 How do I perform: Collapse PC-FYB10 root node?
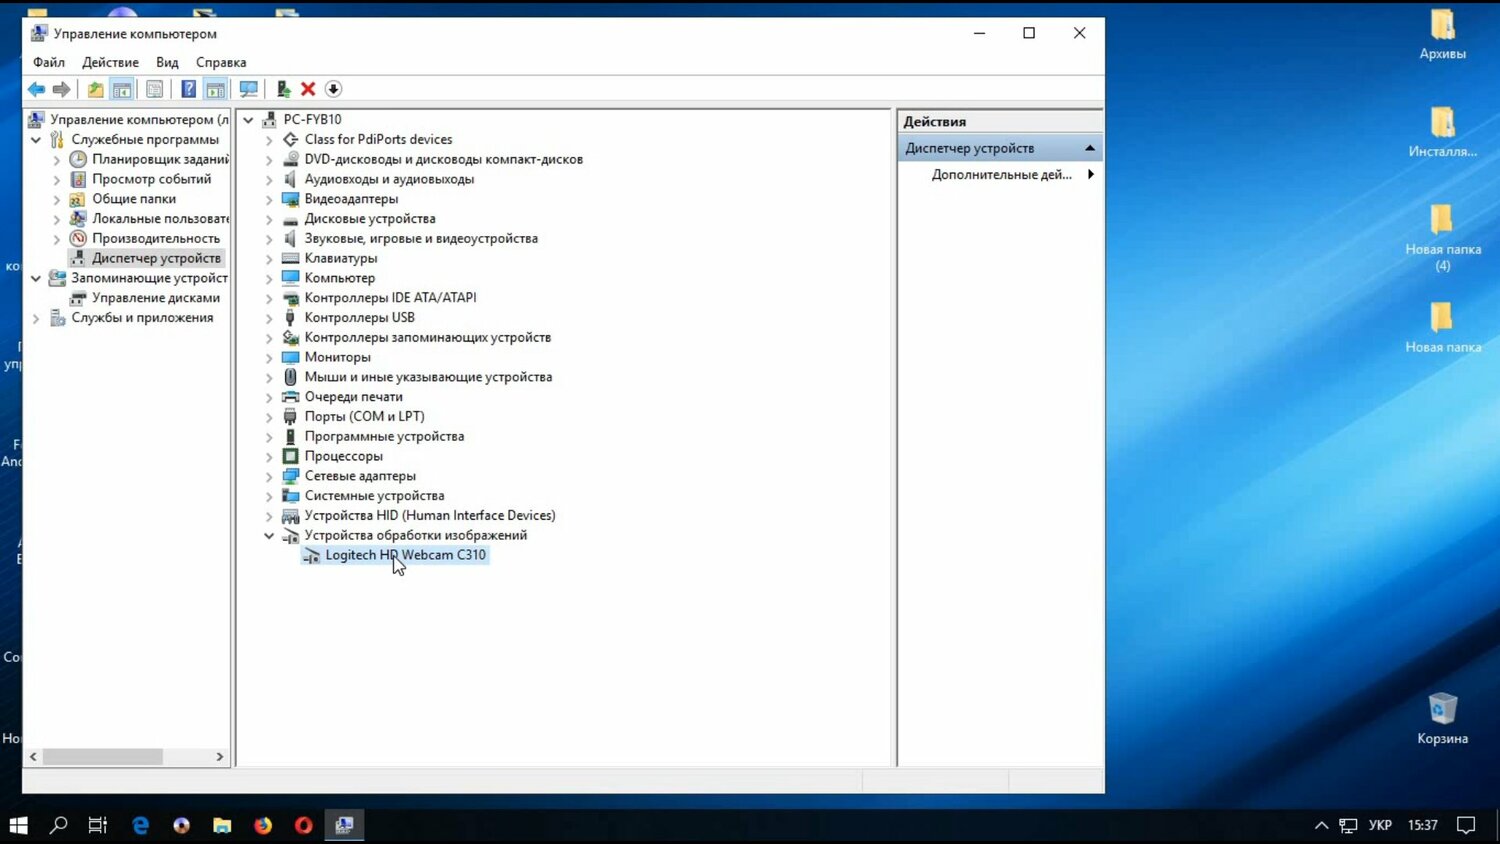(248, 120)
